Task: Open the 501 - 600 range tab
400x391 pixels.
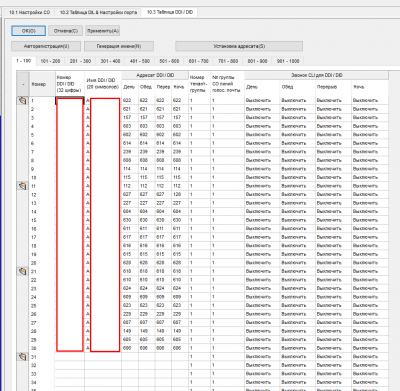Action: point(169,61)
